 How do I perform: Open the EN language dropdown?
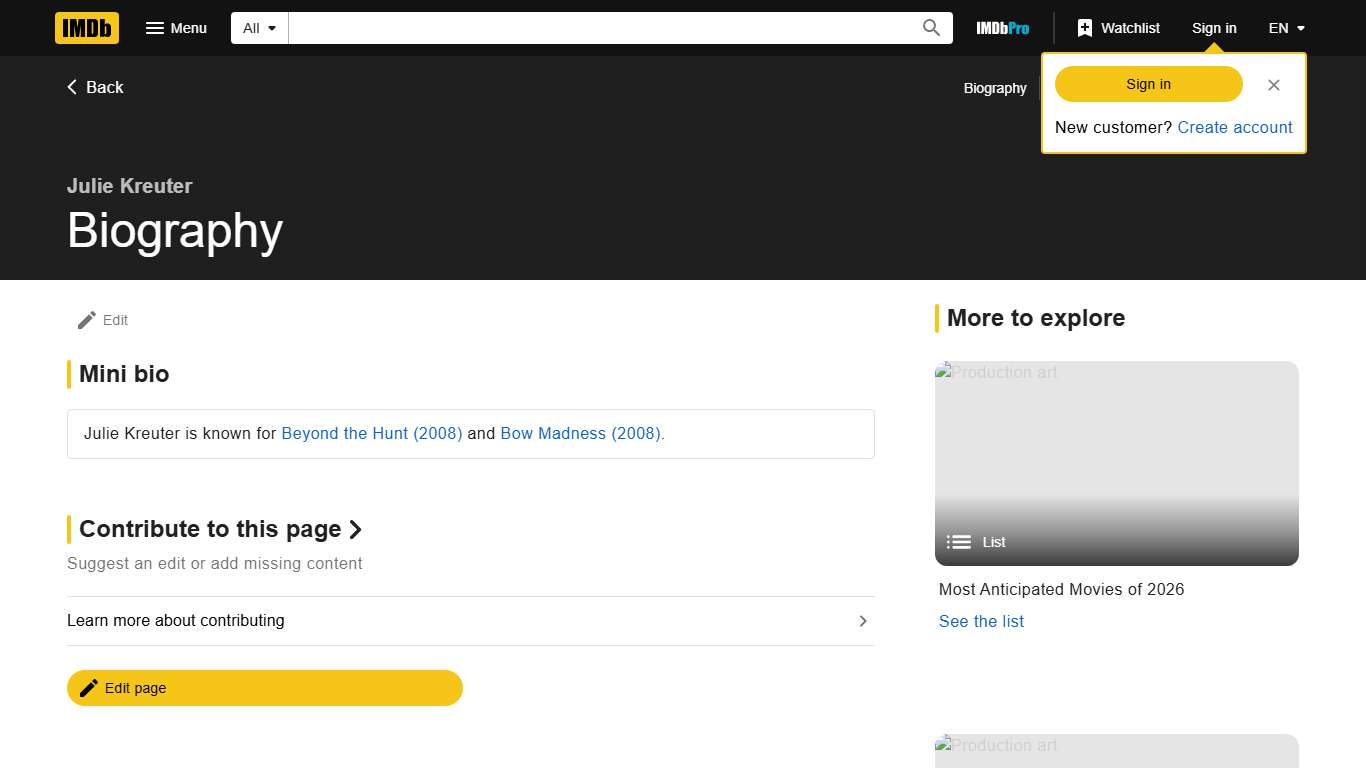[x=1286, y=28]
